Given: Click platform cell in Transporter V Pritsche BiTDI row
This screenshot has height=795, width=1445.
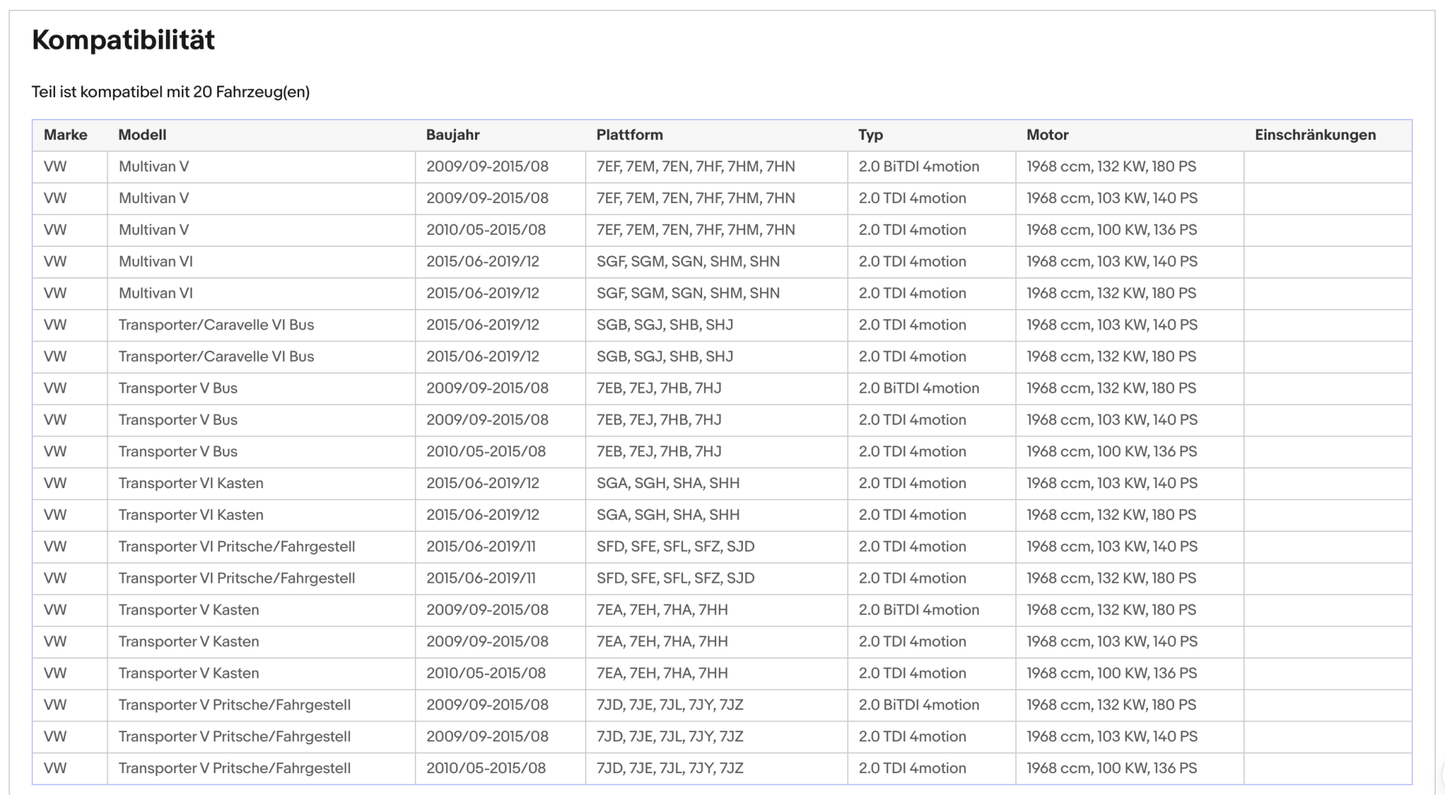Looking at the screenshot, I should (x=669, y=705).
